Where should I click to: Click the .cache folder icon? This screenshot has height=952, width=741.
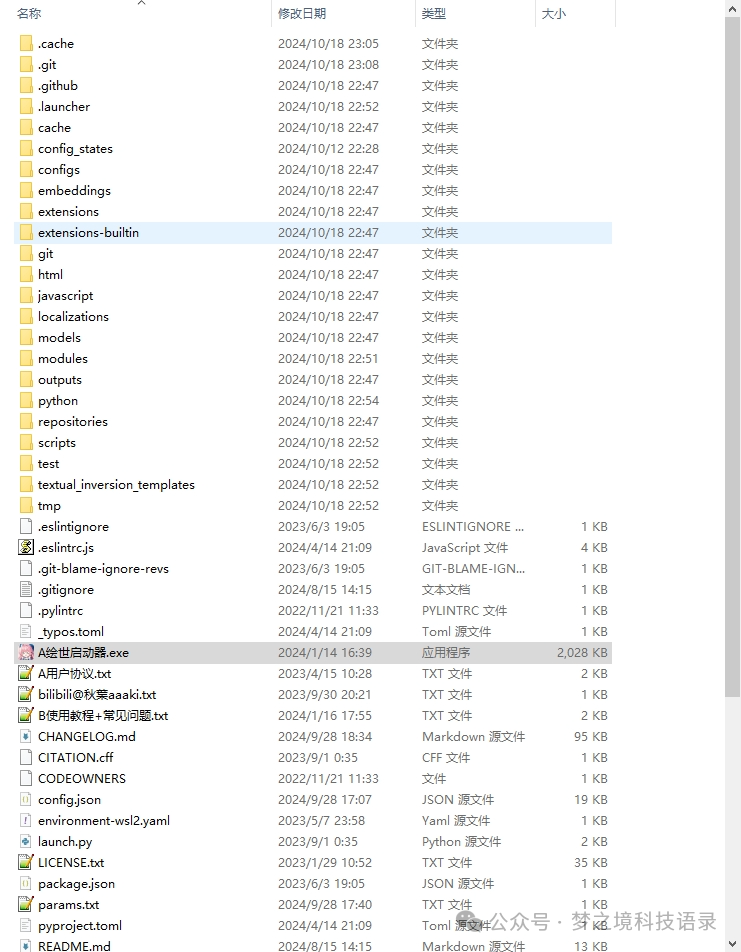(x=26, y=44)
